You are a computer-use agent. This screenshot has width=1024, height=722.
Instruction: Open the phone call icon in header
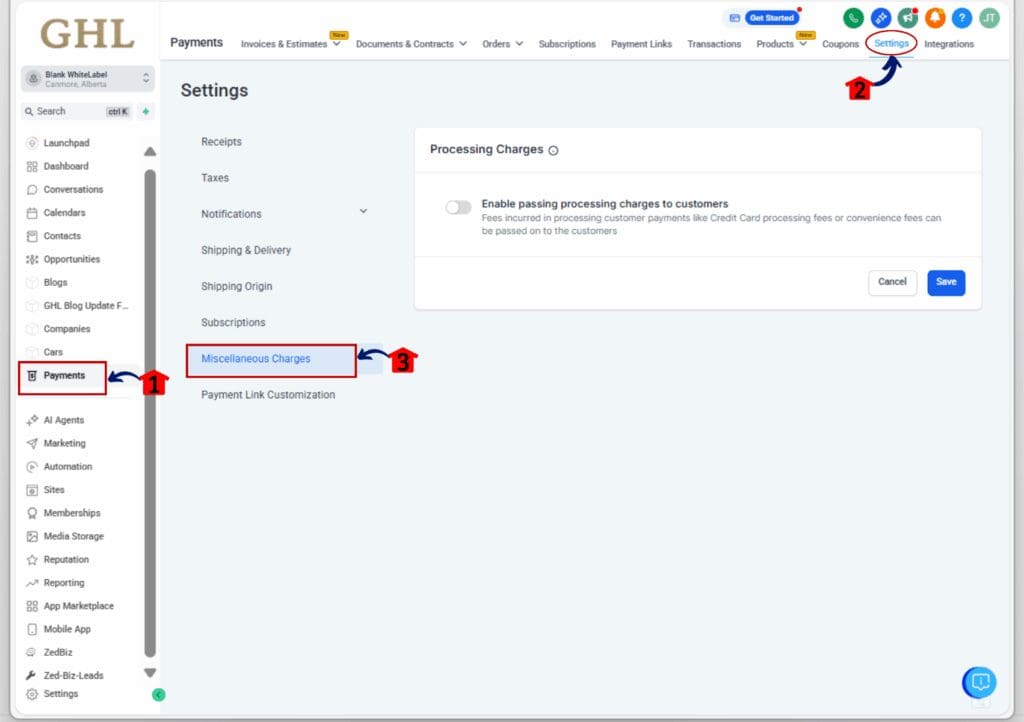[x=853, y=17]
